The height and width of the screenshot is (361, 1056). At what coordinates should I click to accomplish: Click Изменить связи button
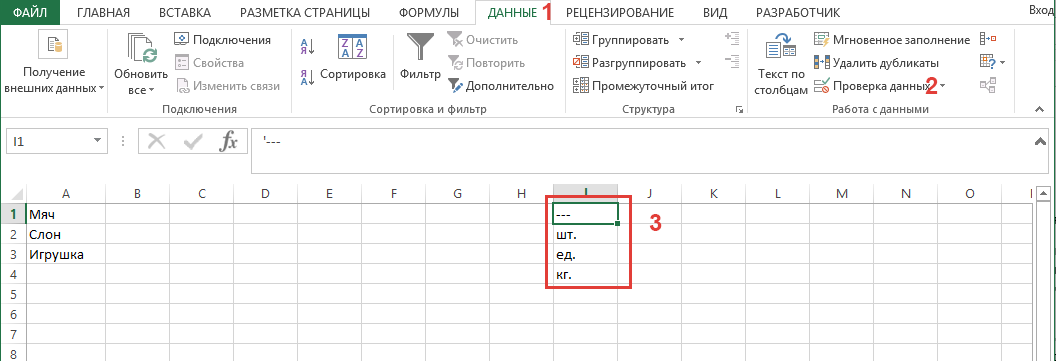pyautogui.click(x=228, y=86)
